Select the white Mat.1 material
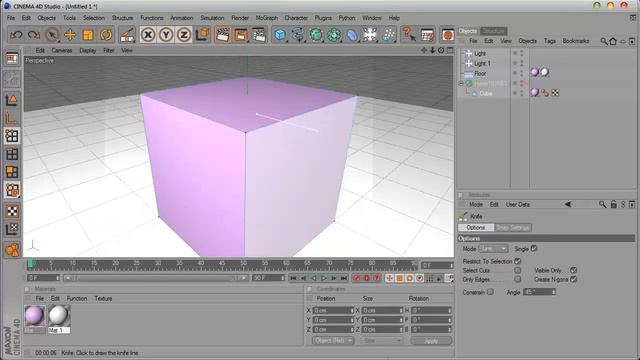Viewport: 640px width, 360px height. point(59,316)
